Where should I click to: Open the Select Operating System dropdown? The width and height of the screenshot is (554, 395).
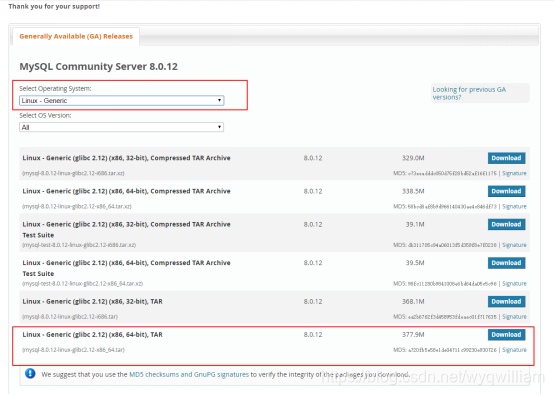pos(122,101)
